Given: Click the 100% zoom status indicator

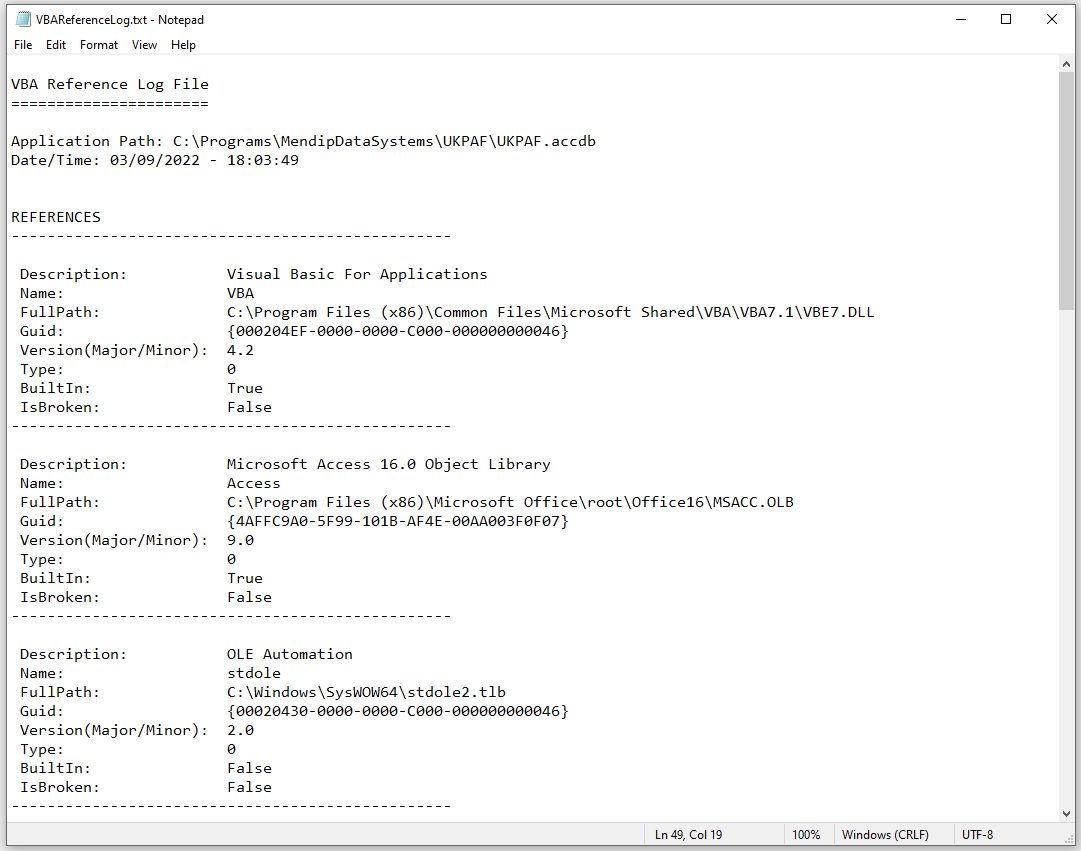Looking at the screenshot, I should point(806,834).
